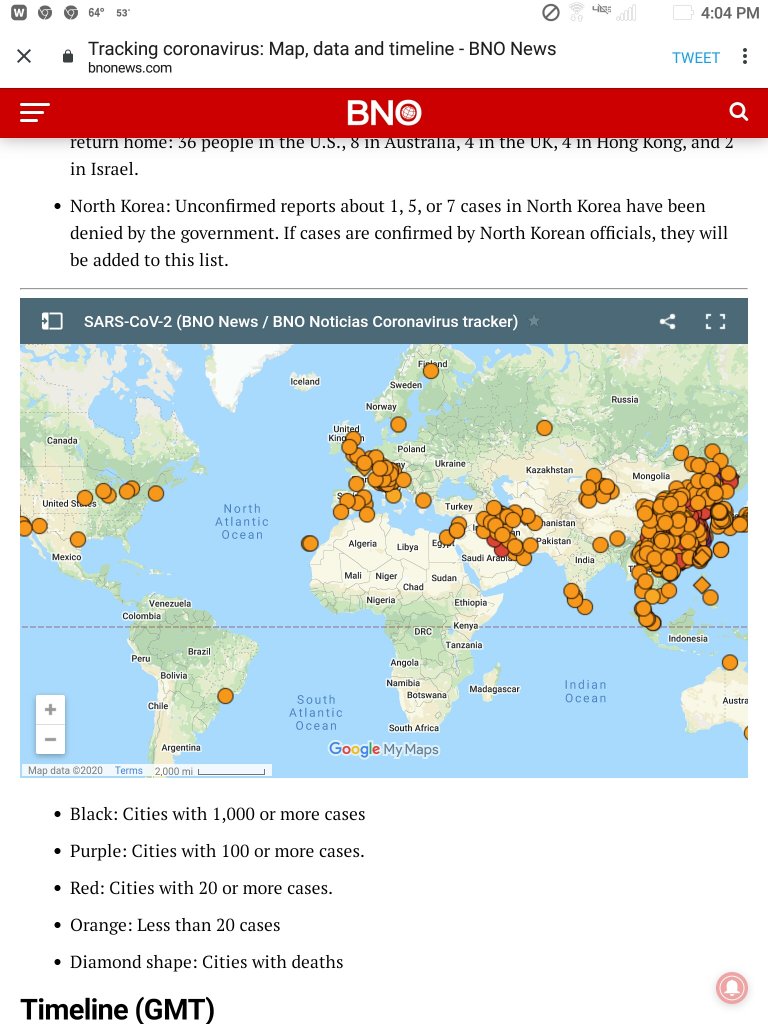Image resolution: width=768 pixels, height=1024 pixels.
Task: Close the browser custom tab
Action: [24, 56]
